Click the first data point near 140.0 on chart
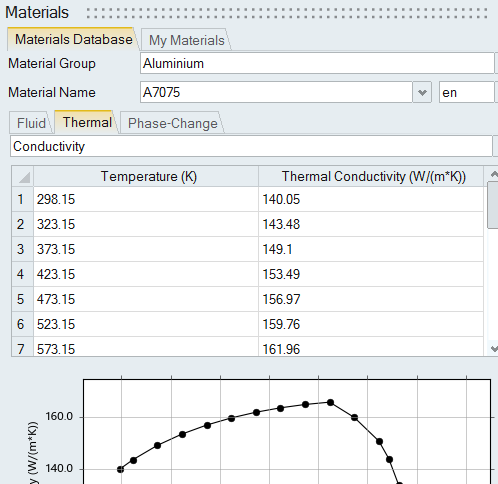 [x=120, y=469]
